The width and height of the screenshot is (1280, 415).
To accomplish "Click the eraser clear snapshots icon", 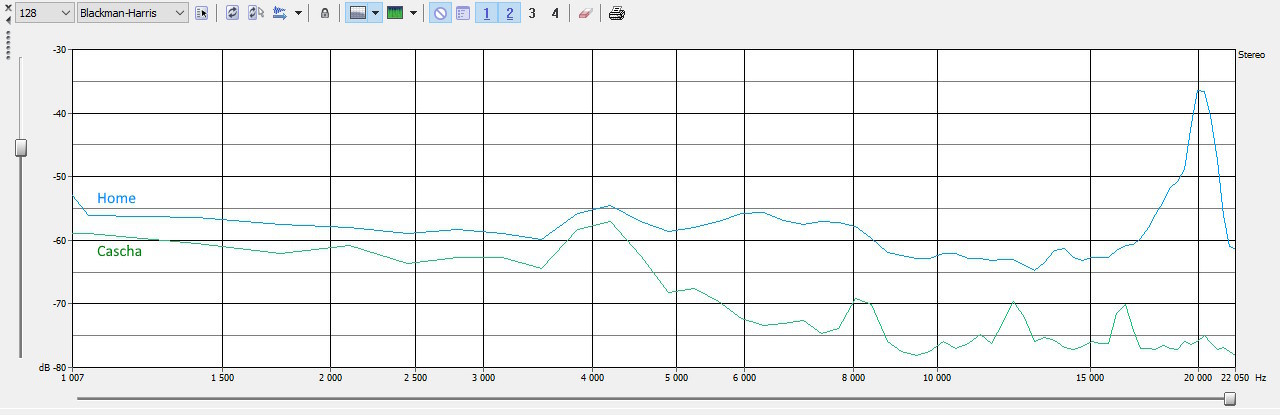I will pyautogui.click(x=585, y=13).
